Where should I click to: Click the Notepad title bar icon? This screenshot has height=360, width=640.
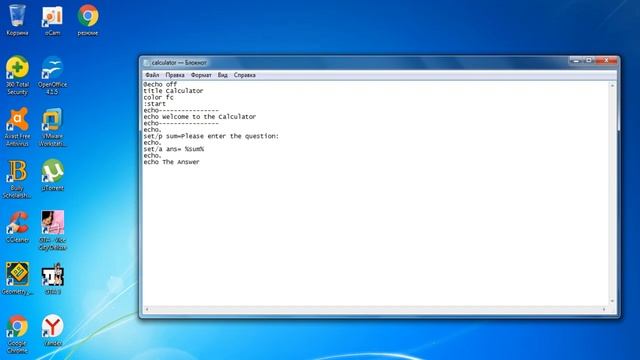(147, 62)
